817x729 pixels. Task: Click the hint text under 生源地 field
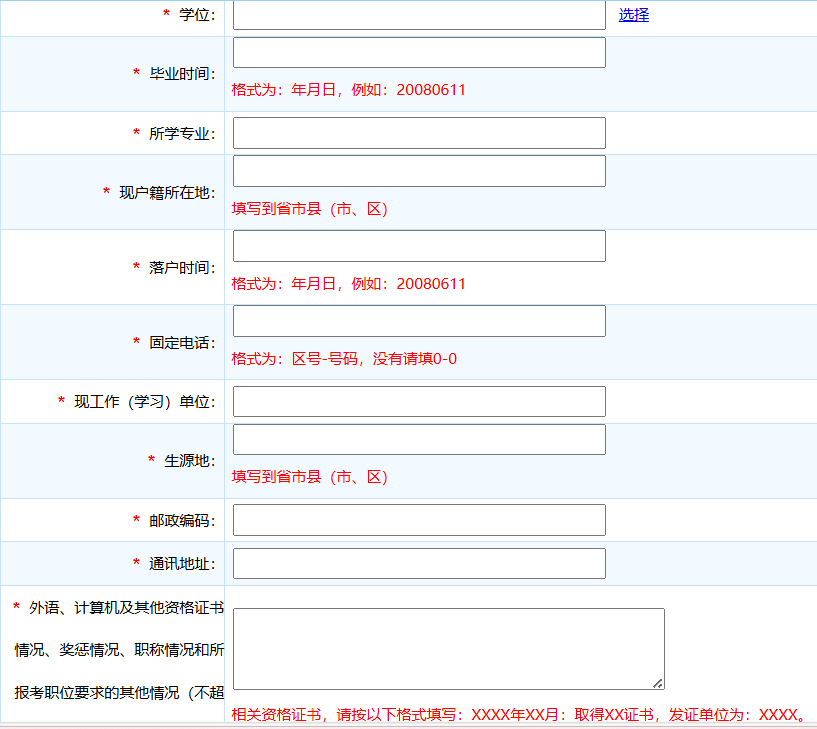click(309, 477)
